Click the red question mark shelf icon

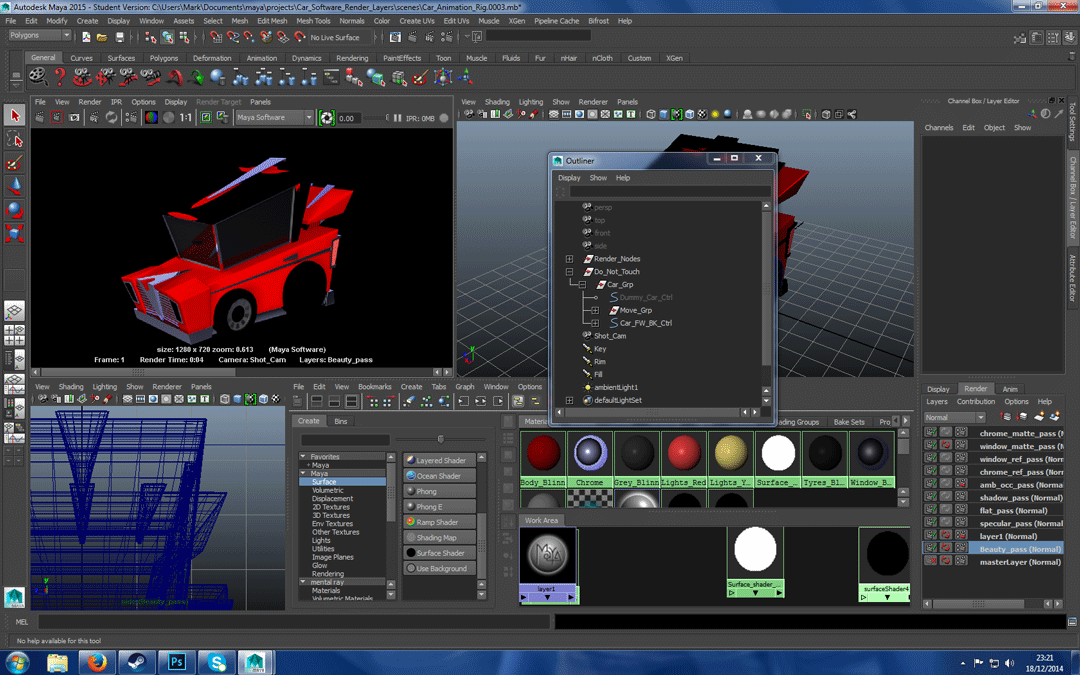(x=60, y=77)
